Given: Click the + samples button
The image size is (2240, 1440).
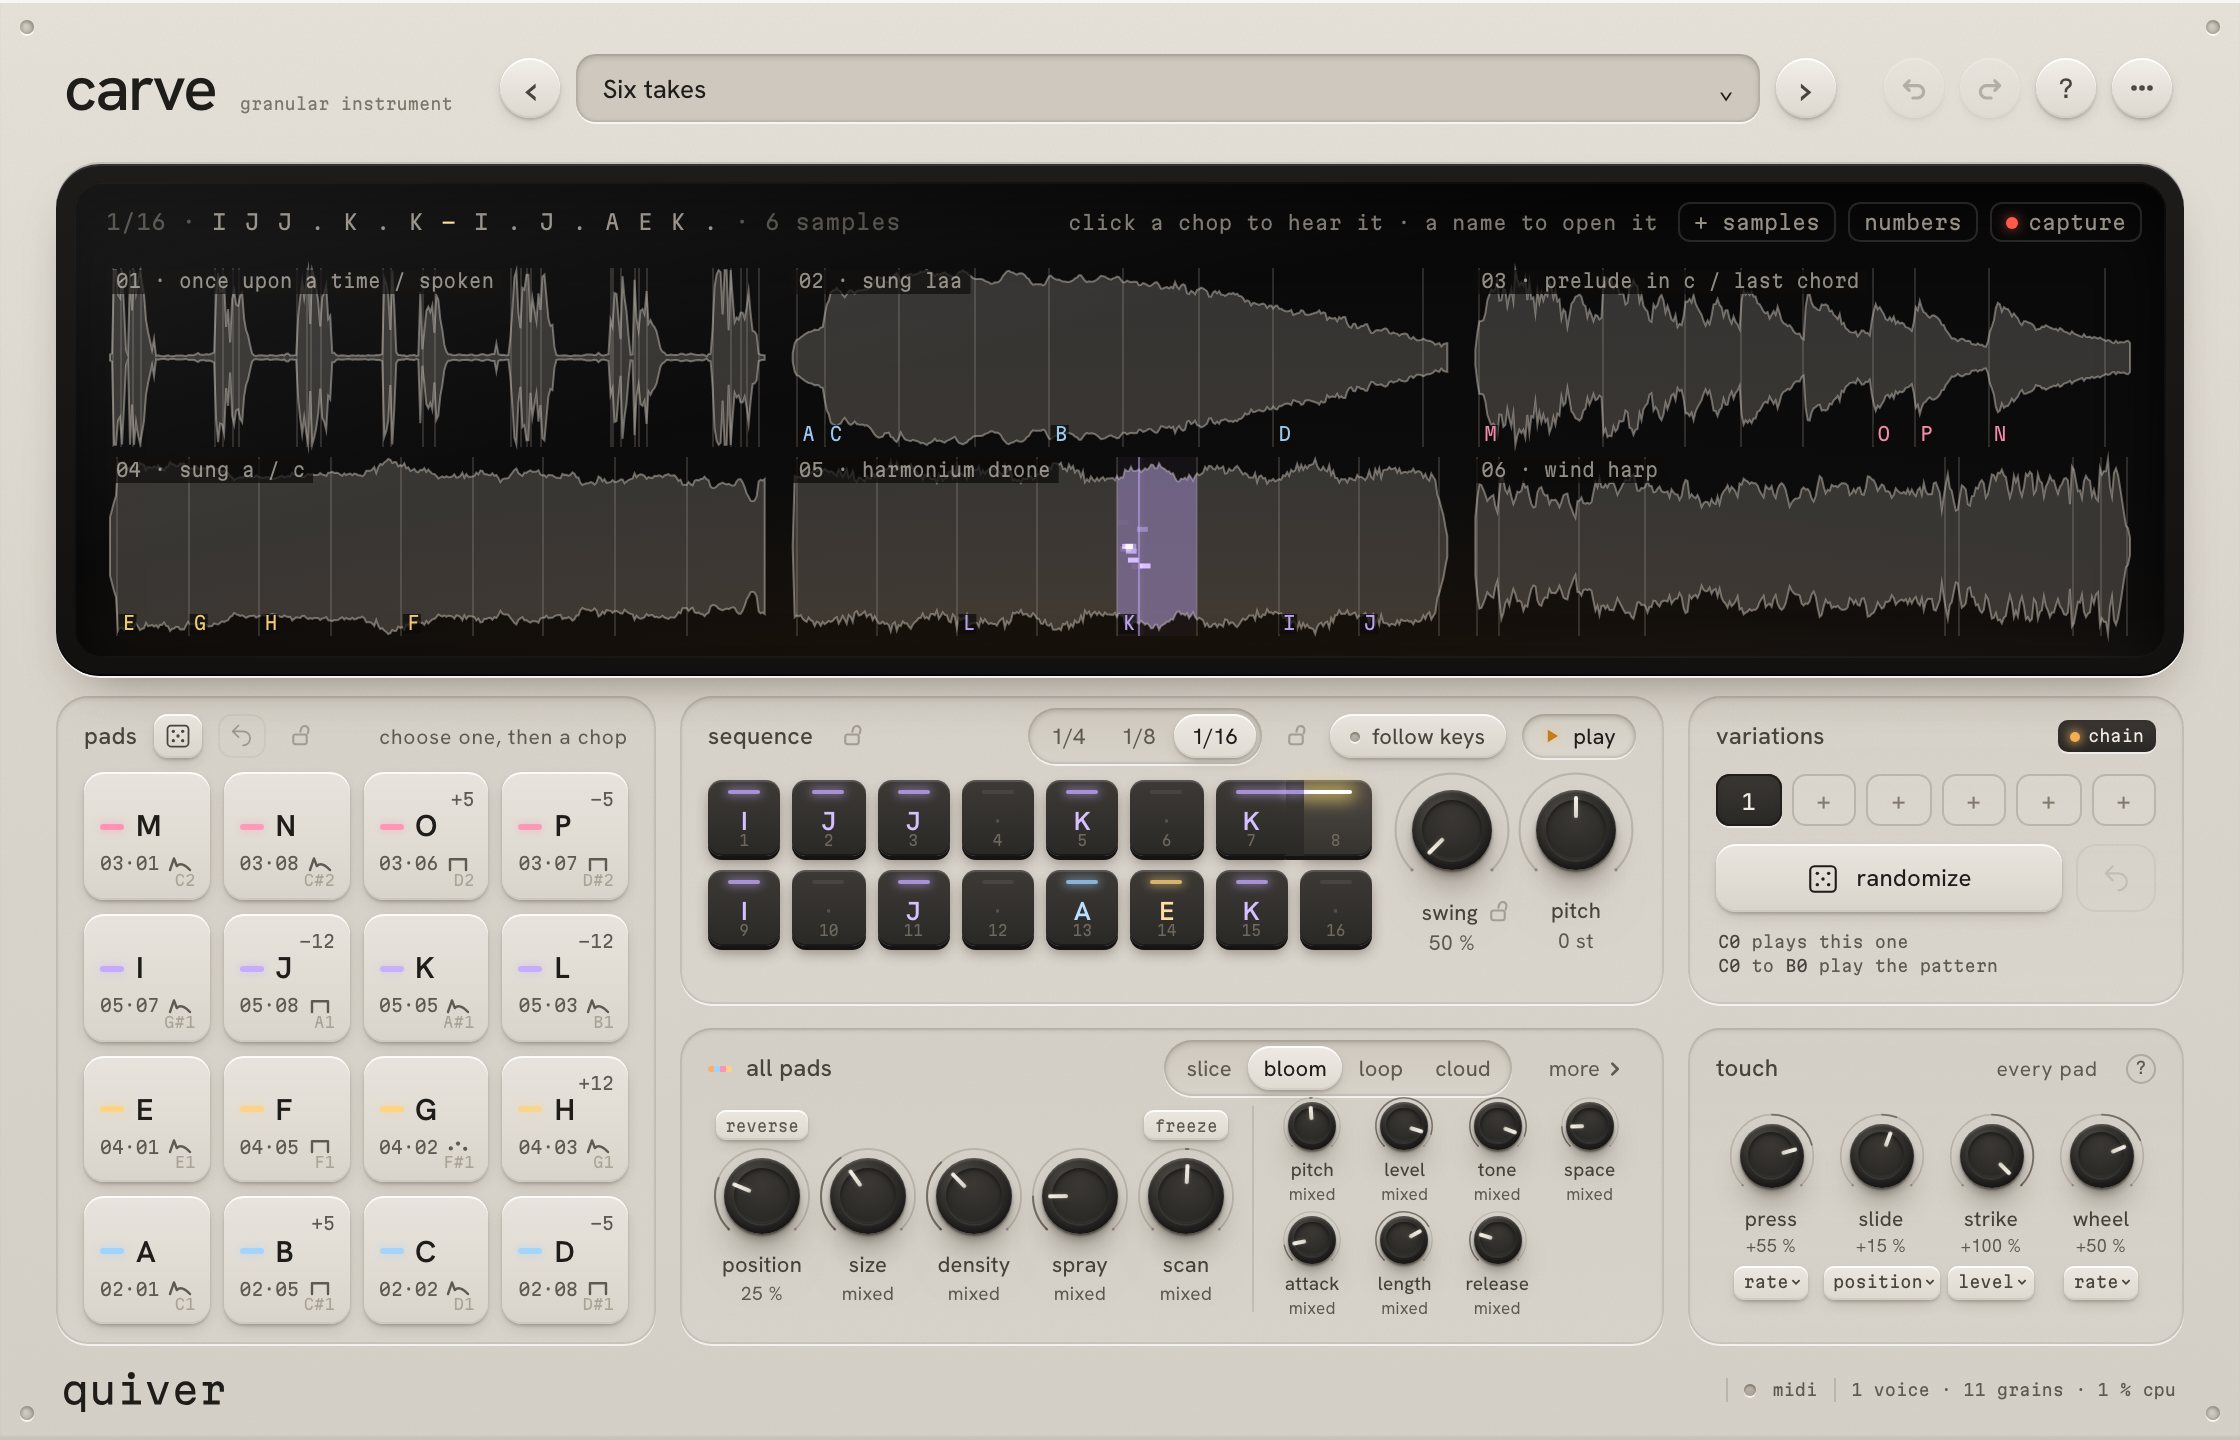Looking at the screenshot, I should pos(1756,222).
